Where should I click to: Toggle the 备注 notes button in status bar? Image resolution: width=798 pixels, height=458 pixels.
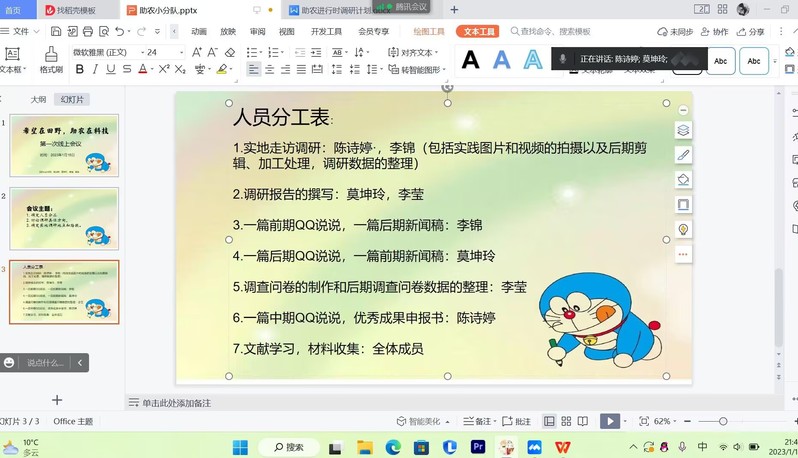(477, 421)
